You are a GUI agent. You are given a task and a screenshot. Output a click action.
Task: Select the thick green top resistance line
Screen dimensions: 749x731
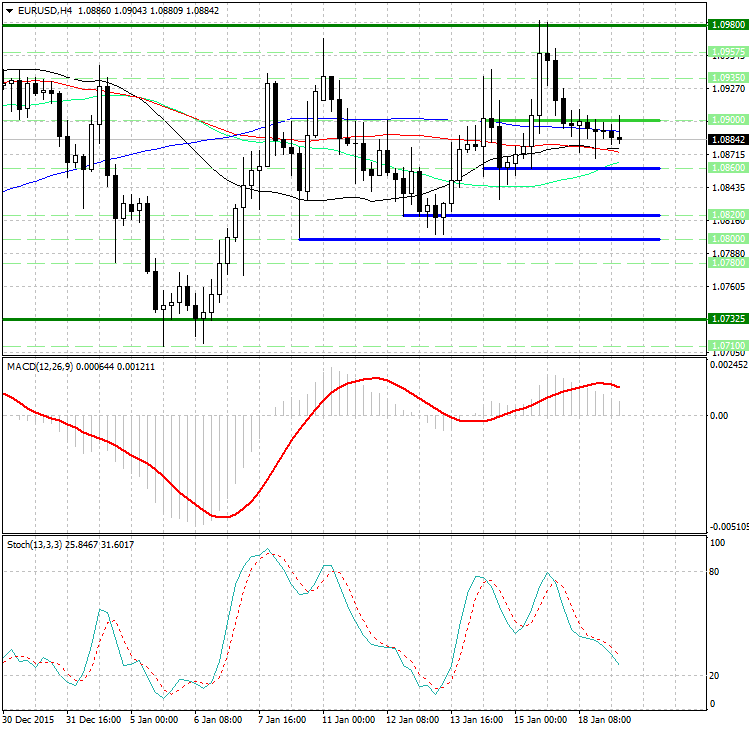click(350, 25)
